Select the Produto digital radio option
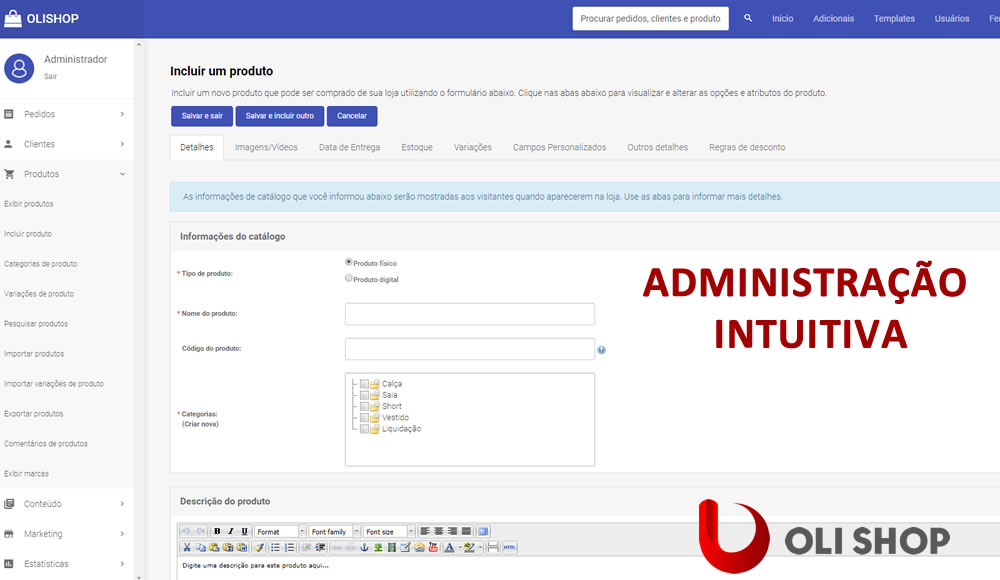1000x580 pixels. click(349, 278)
